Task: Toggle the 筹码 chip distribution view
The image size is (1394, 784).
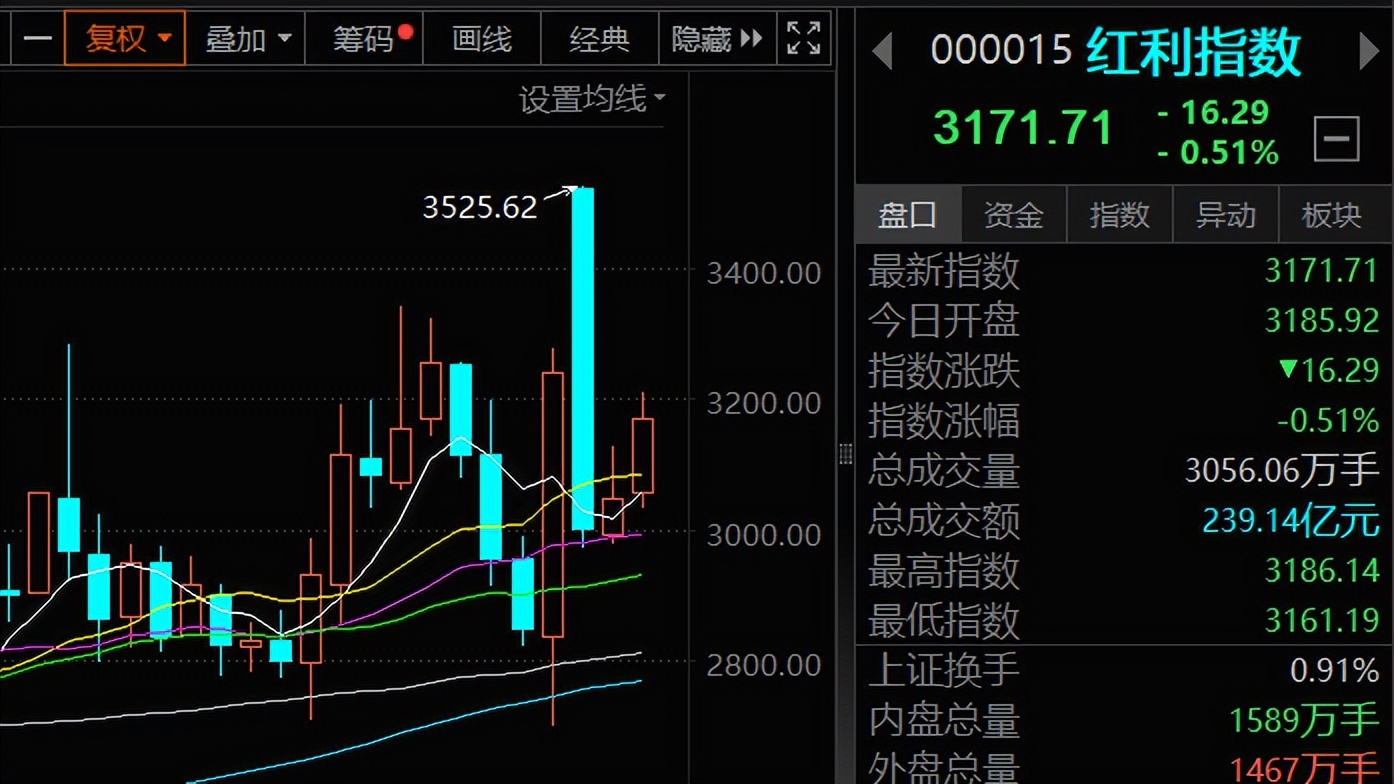Action: click(x=364, y=39)
